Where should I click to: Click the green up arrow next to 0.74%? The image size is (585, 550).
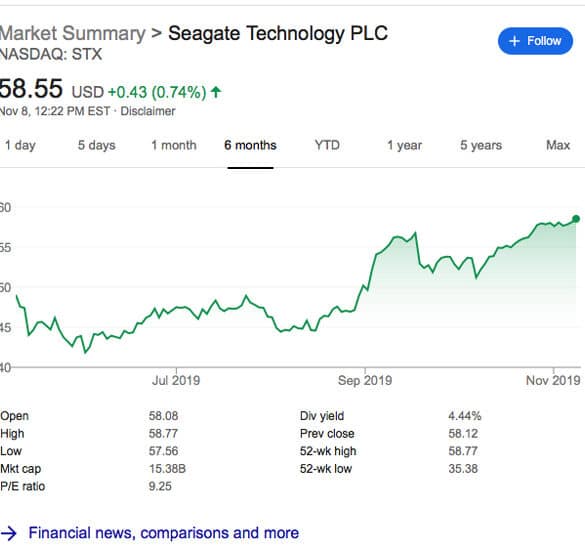click(x=216, y=92)
